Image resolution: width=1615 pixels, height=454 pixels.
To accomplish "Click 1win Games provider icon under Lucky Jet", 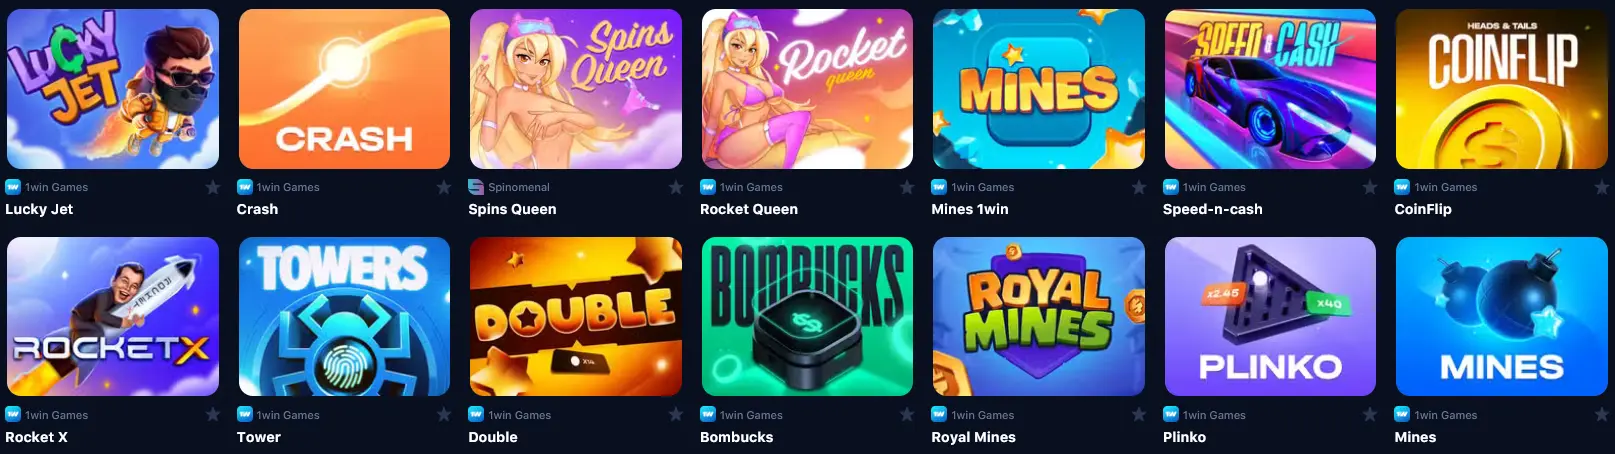I will [13, 187].
